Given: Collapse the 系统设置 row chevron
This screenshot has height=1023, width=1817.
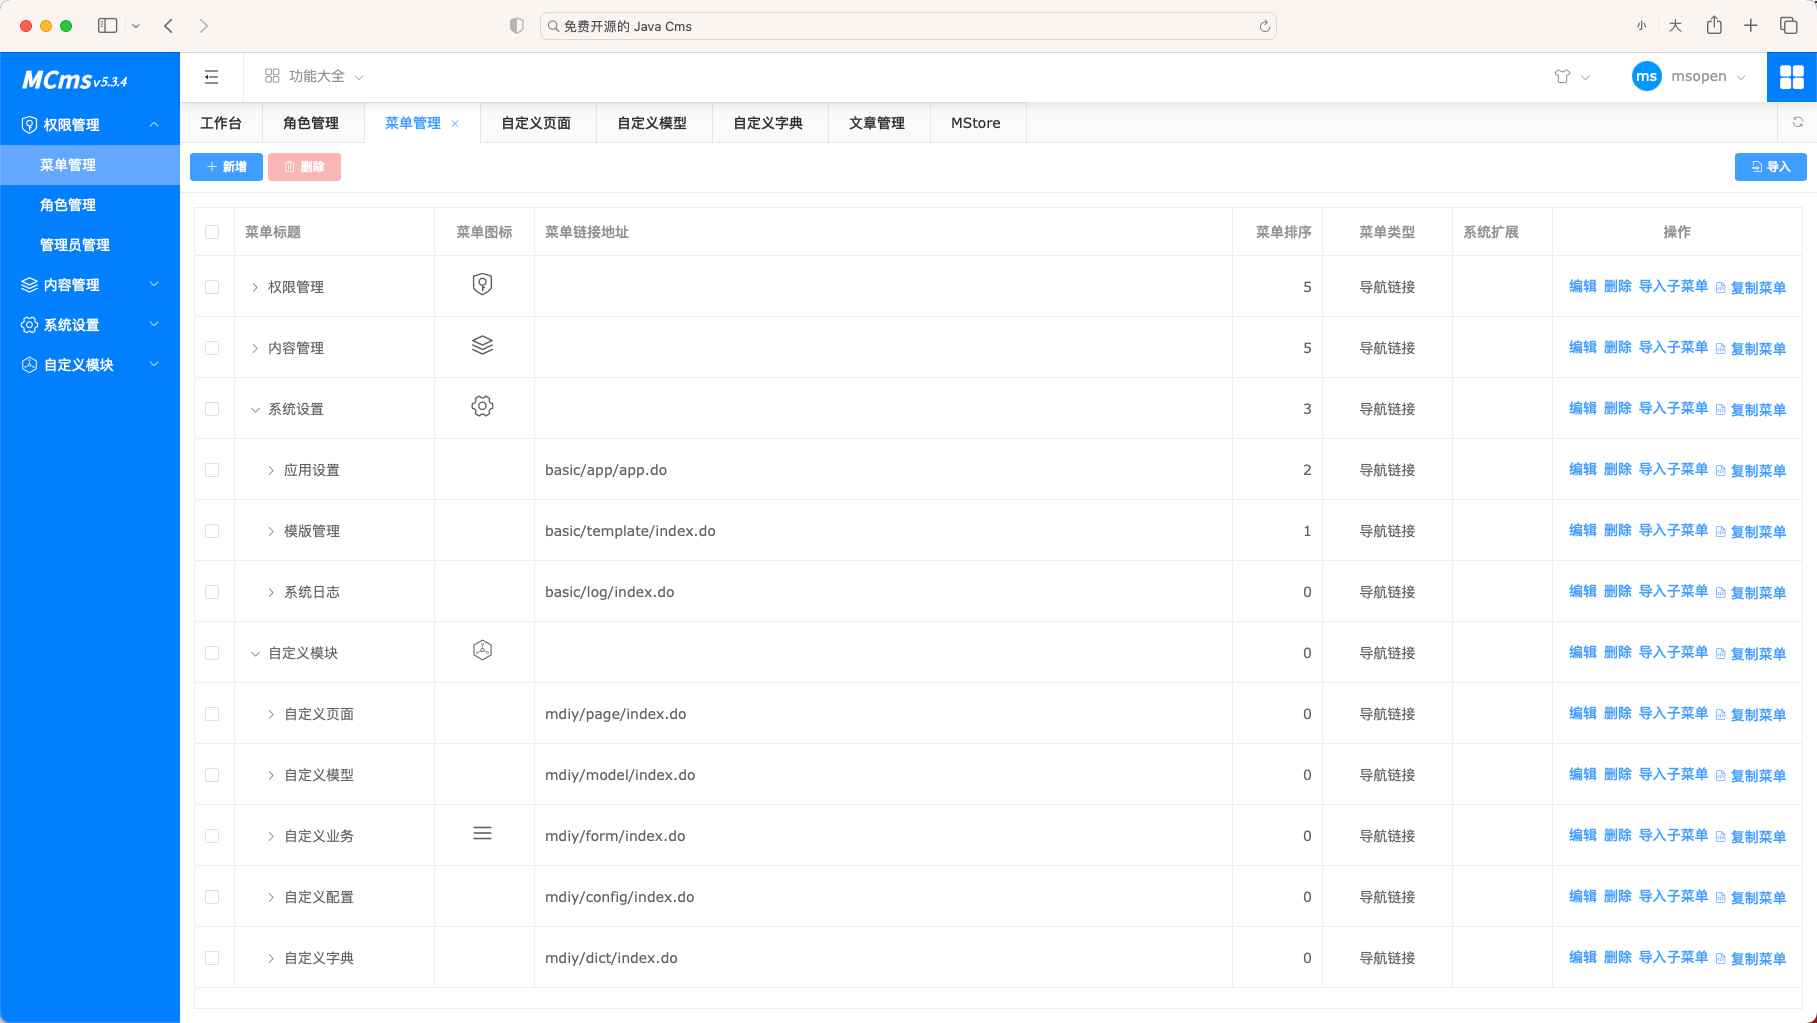Looking at the screenshot, I should coord(254,409).
